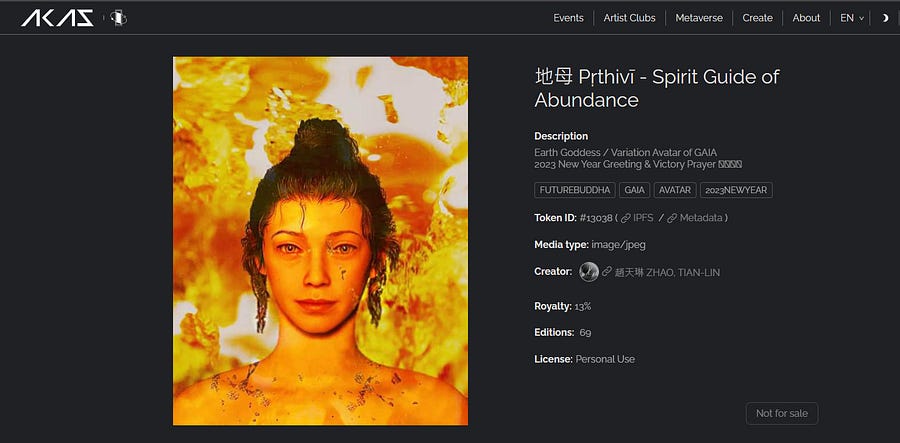Screen dimensions: 900x443
Task: Select the FUTUREBUDDHA tag
Action: click(575, 190)
